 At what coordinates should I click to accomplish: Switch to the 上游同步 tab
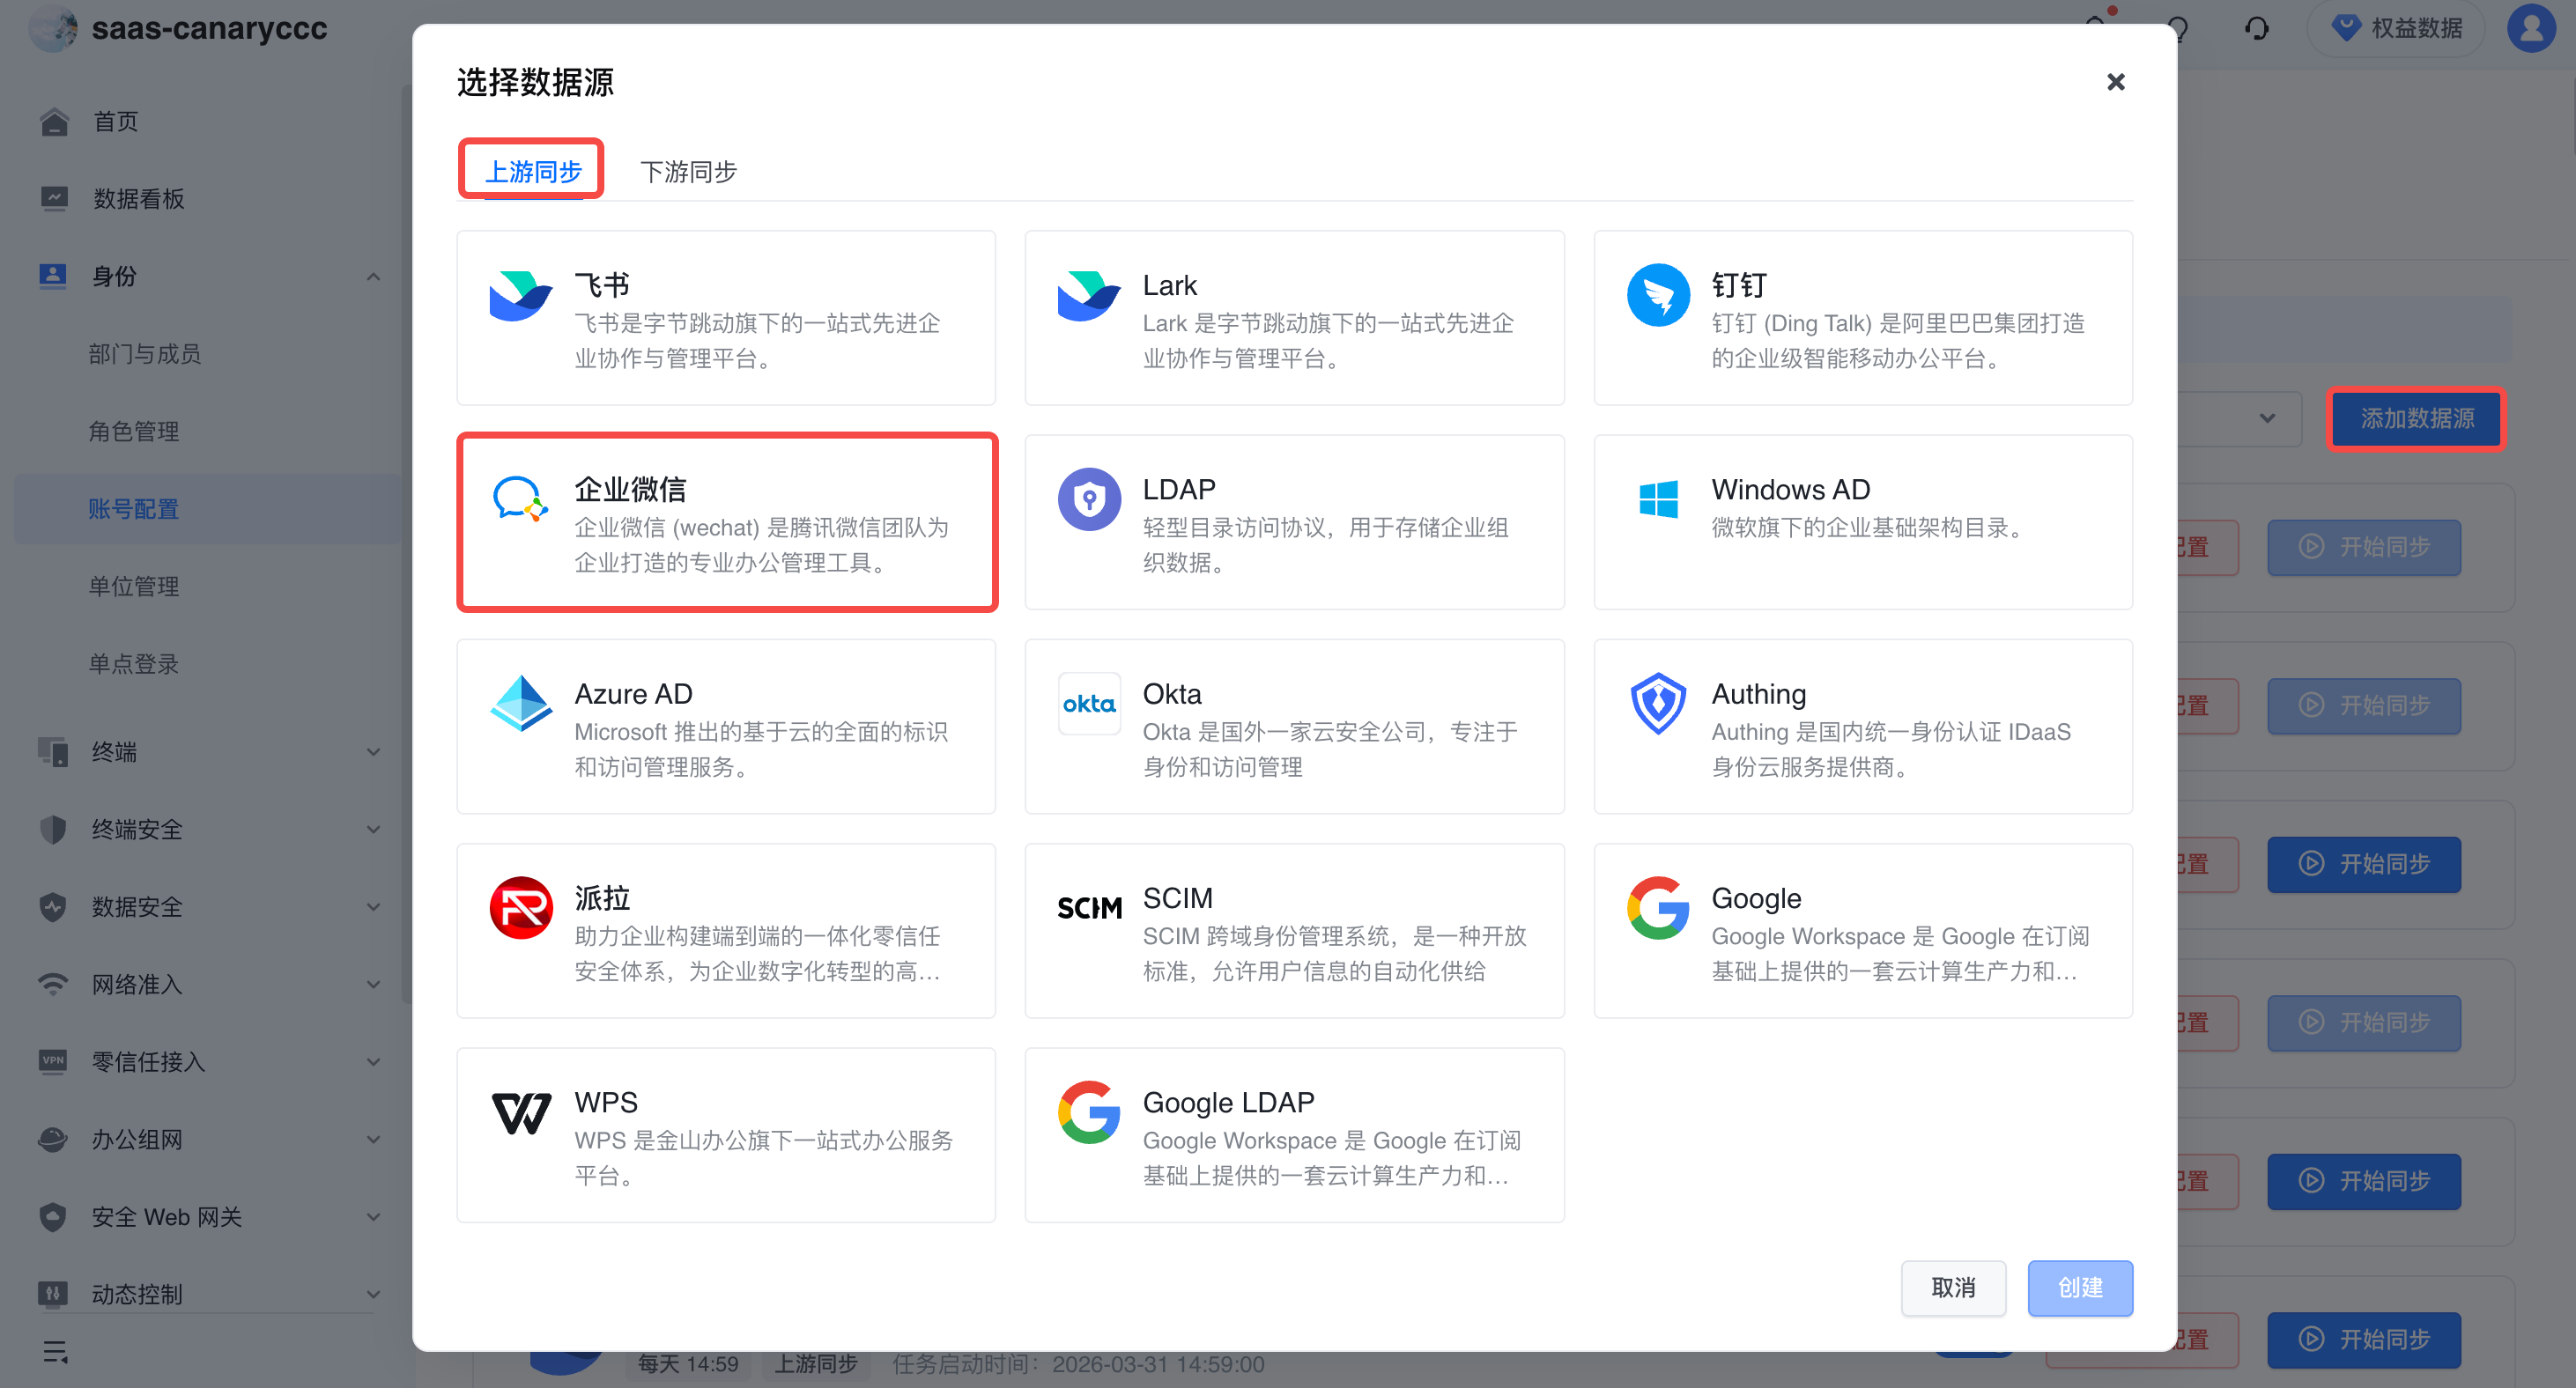532,172
